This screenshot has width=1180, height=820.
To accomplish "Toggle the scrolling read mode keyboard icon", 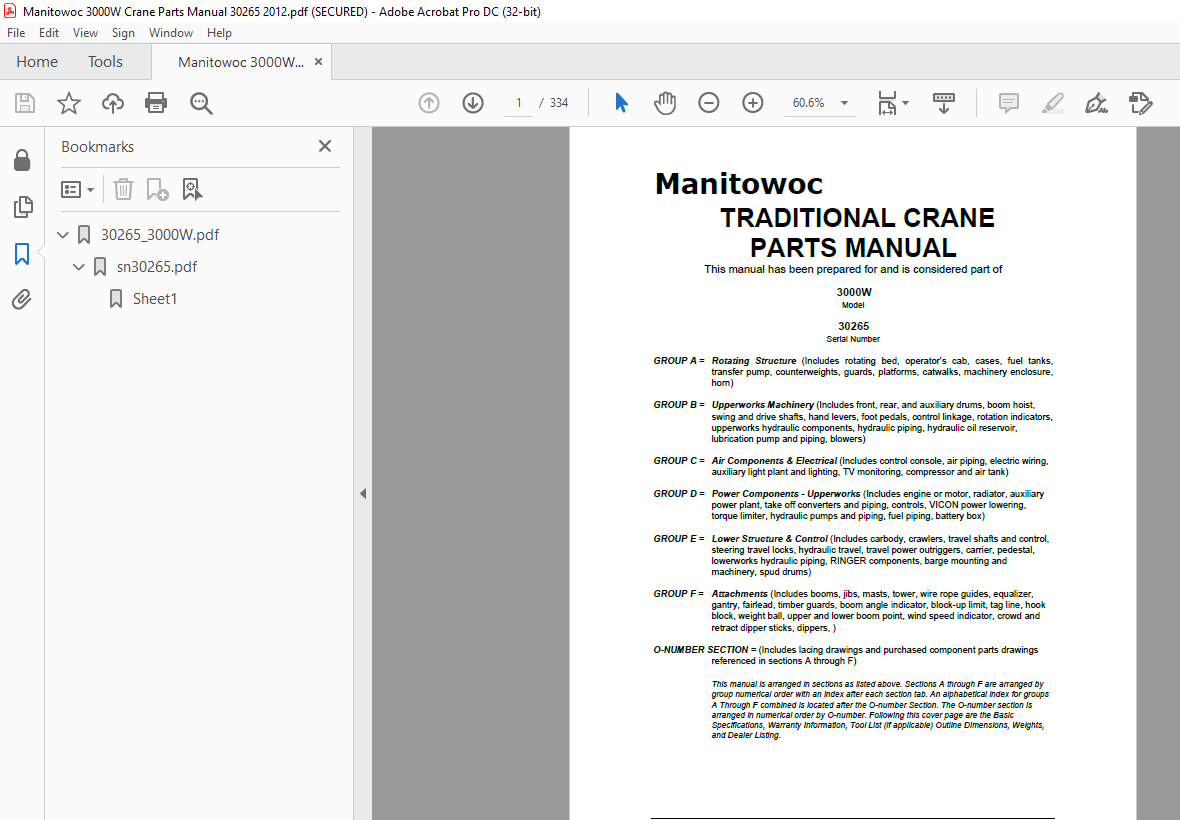I will click(x=943, y=103).
